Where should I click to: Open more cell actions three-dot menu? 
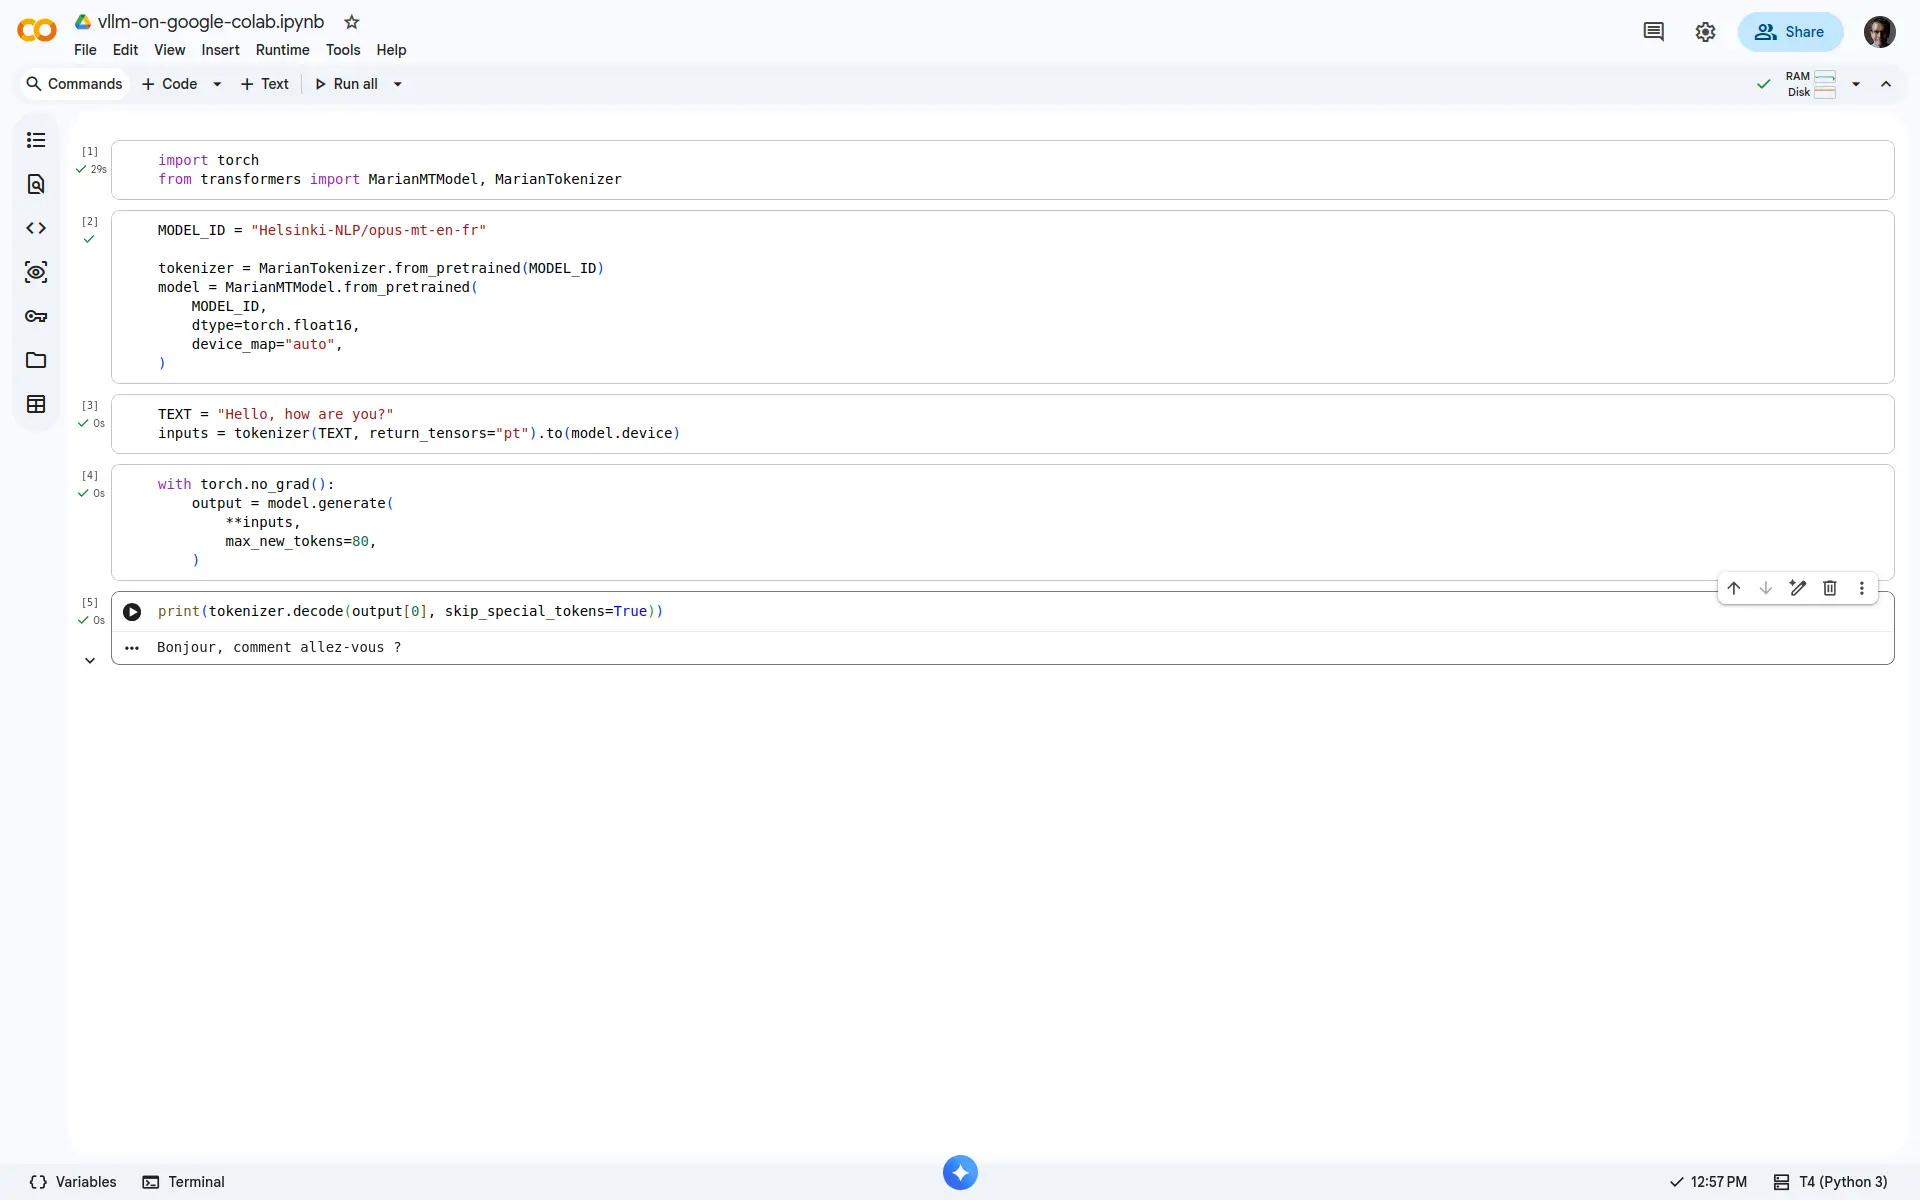pos(1862,588)
